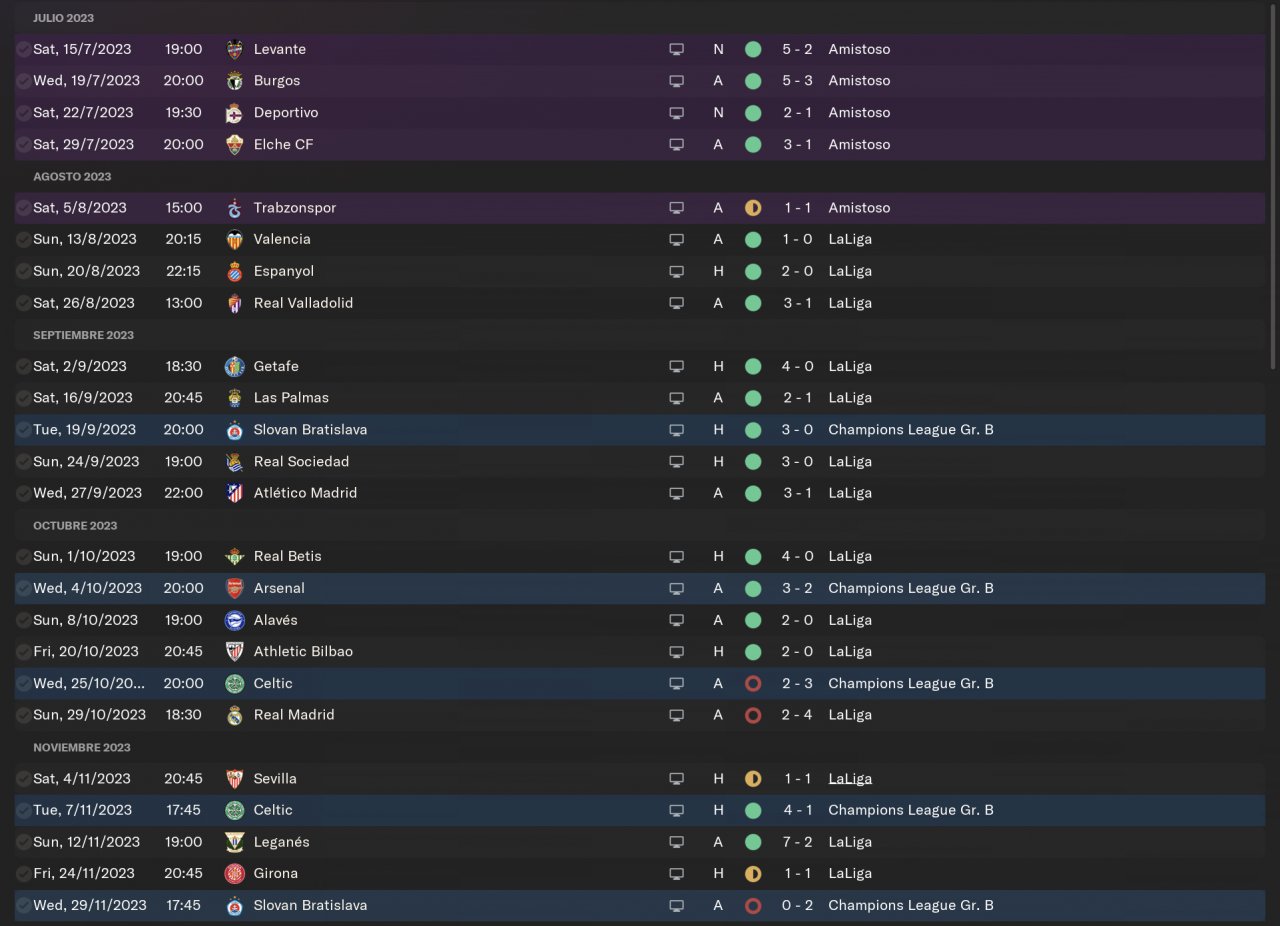
Task: Open the 2 - 4 Real Madrid result
Action: (797, 715)
